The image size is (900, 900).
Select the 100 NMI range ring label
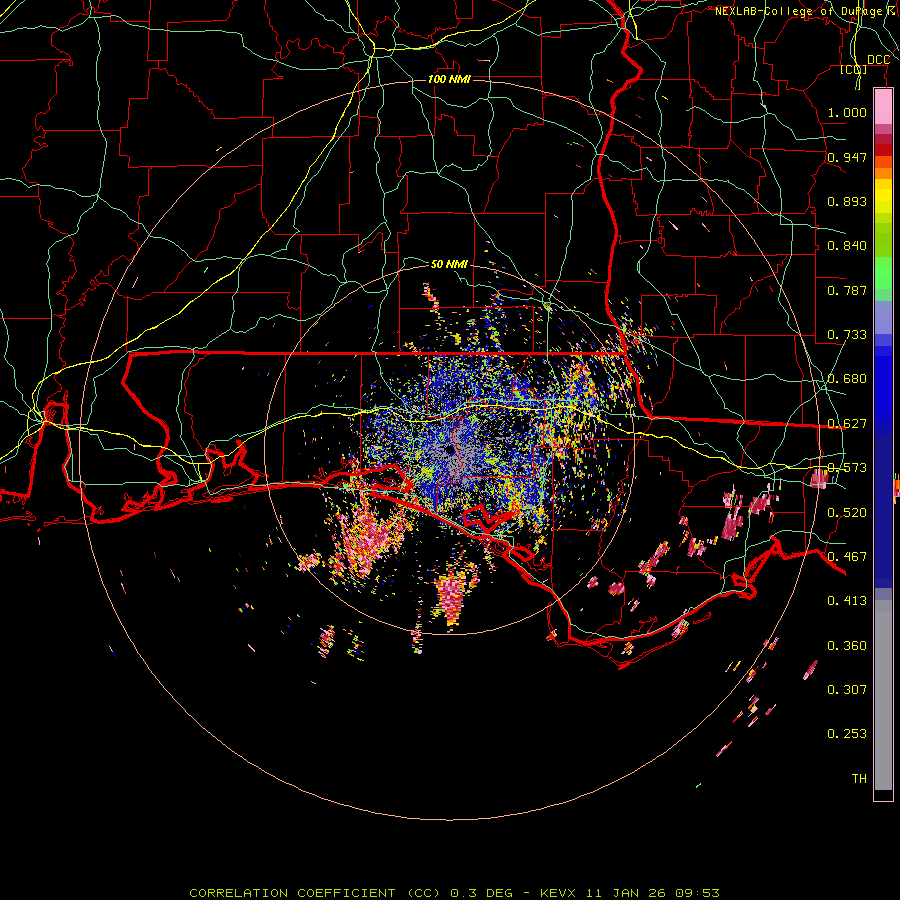[449, 79]
